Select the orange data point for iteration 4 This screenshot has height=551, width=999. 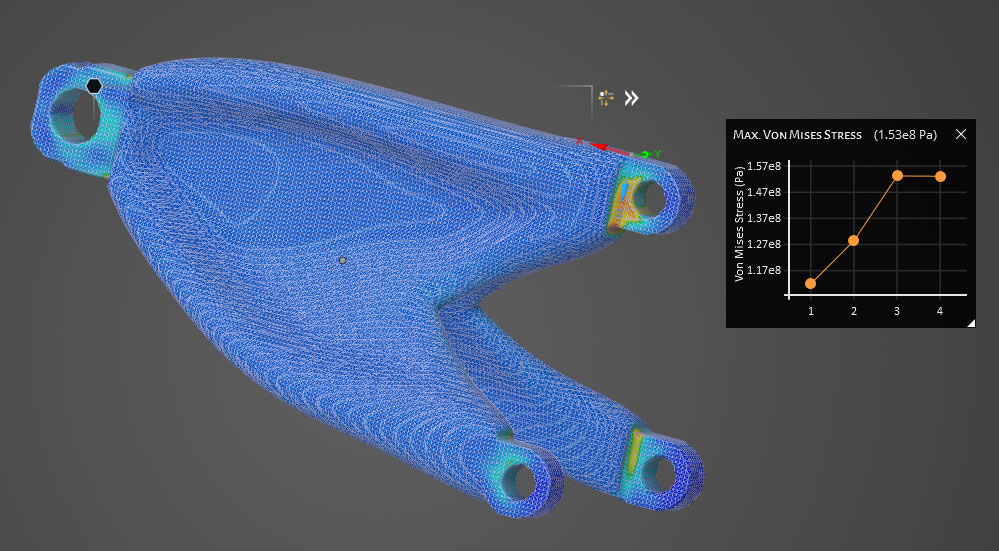[x=940, y=176]
